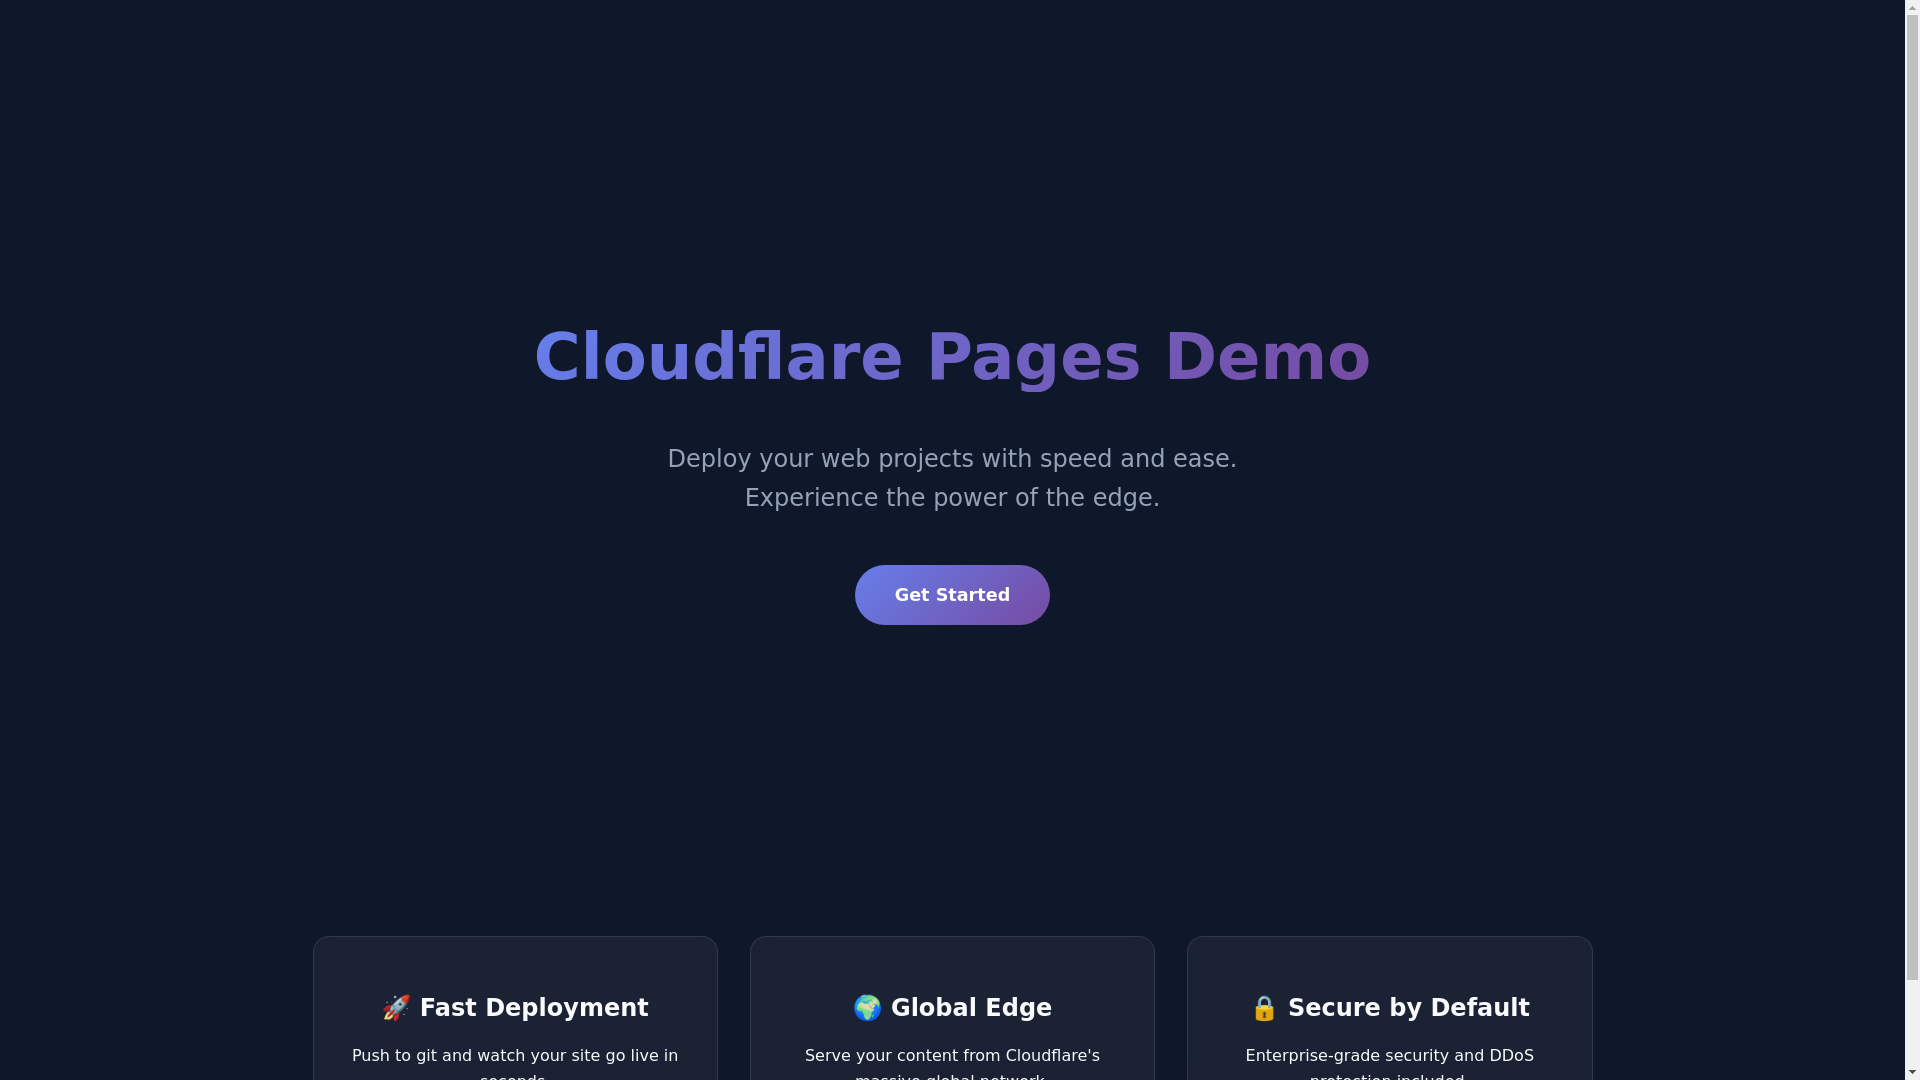Select the Secure by Default card title

coord(1390,1007)
